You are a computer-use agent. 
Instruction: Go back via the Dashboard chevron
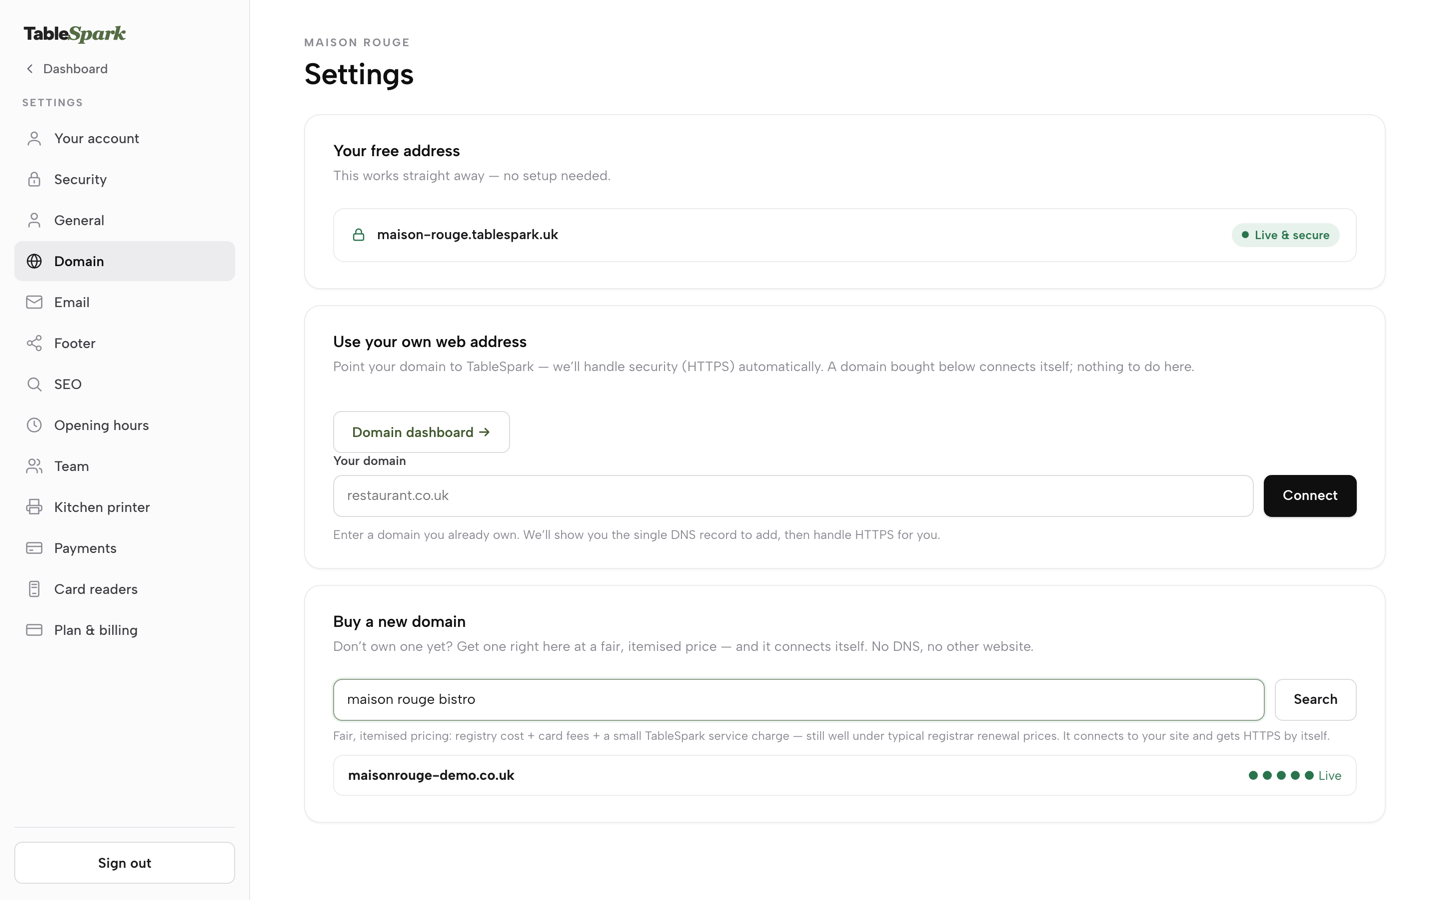(x=30, y=69)
